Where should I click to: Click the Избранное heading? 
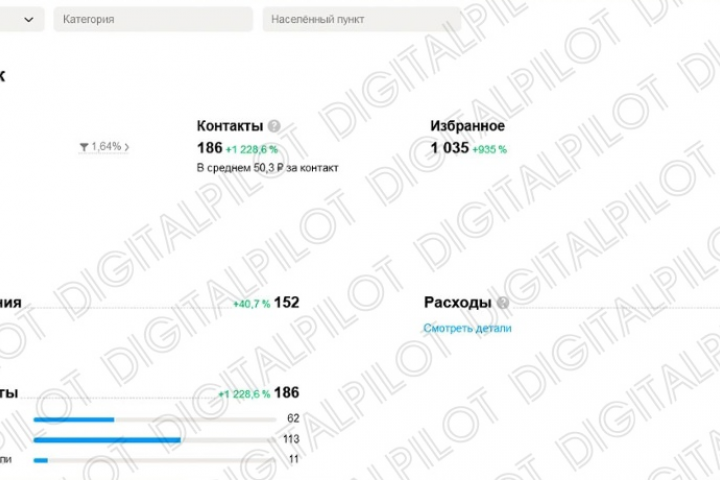(467, 126)
